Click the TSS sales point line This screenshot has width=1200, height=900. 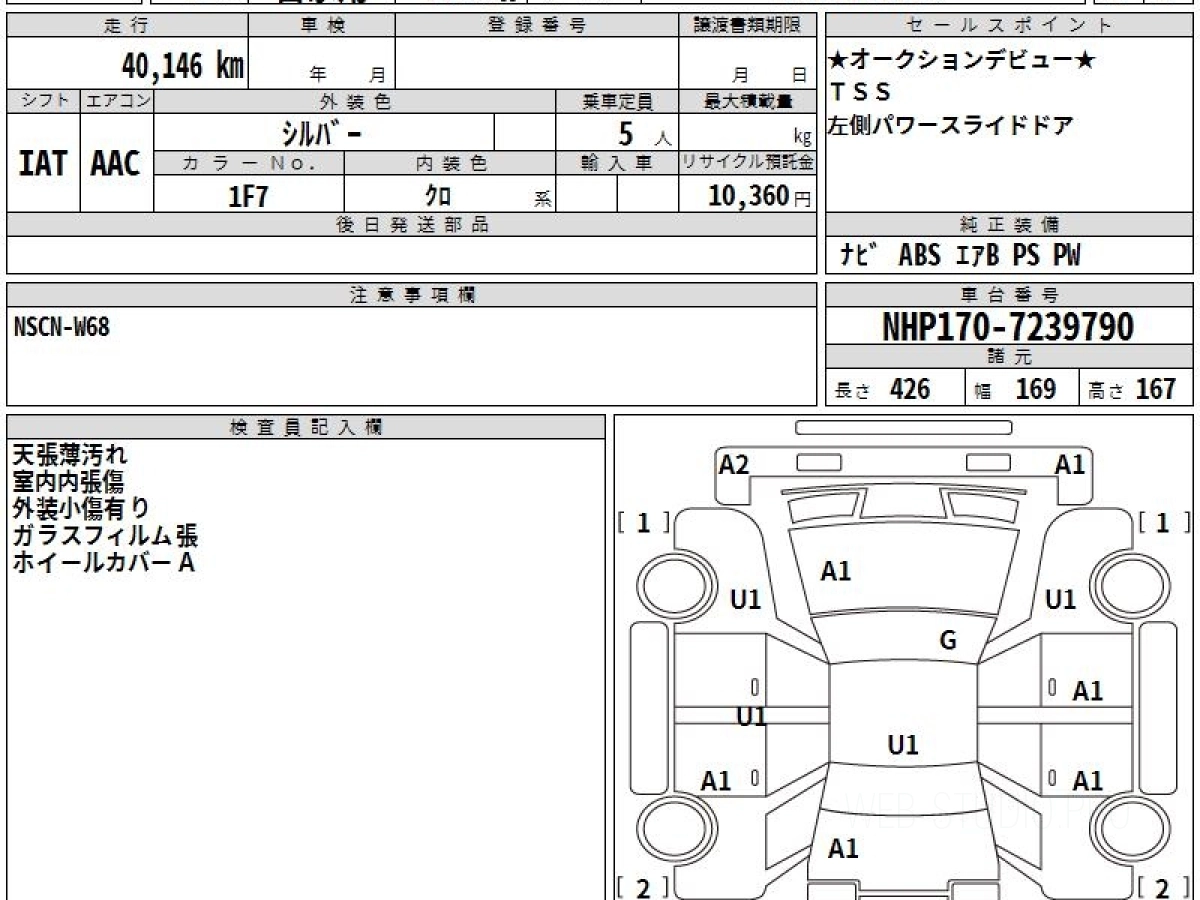coord(859,92)
